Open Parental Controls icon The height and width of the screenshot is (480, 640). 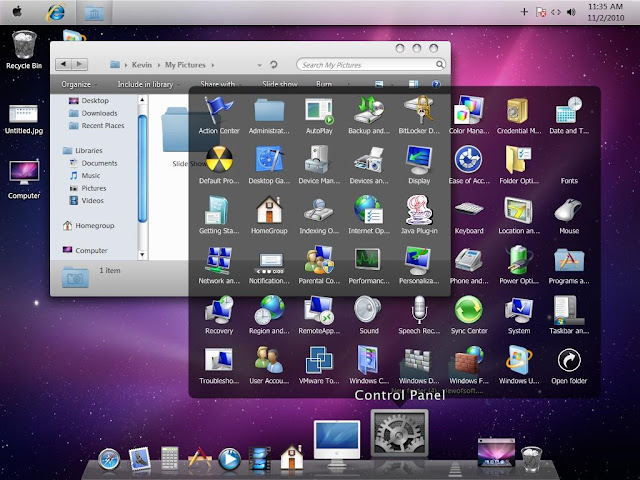tap(319, 260)
